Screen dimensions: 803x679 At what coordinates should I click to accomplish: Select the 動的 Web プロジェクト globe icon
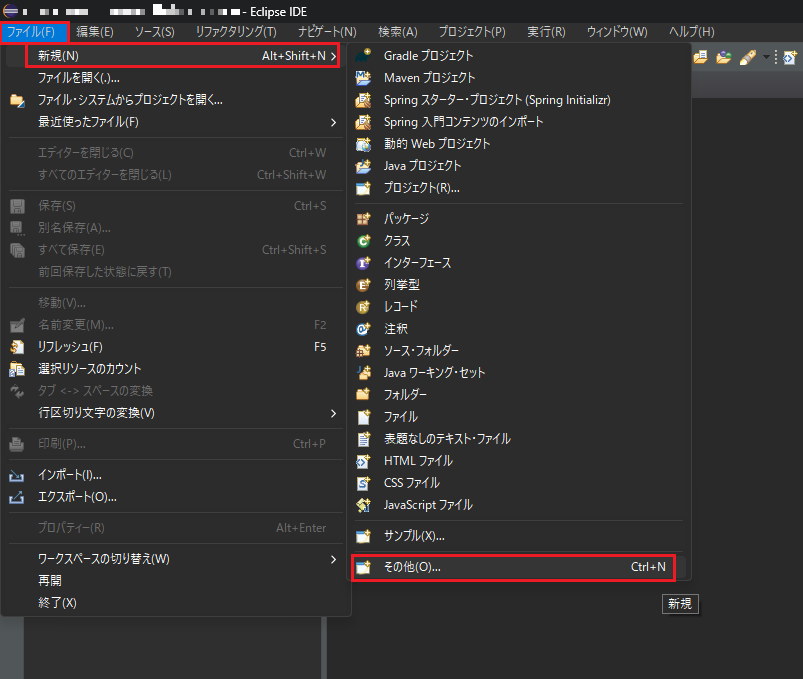pos(363,144)
